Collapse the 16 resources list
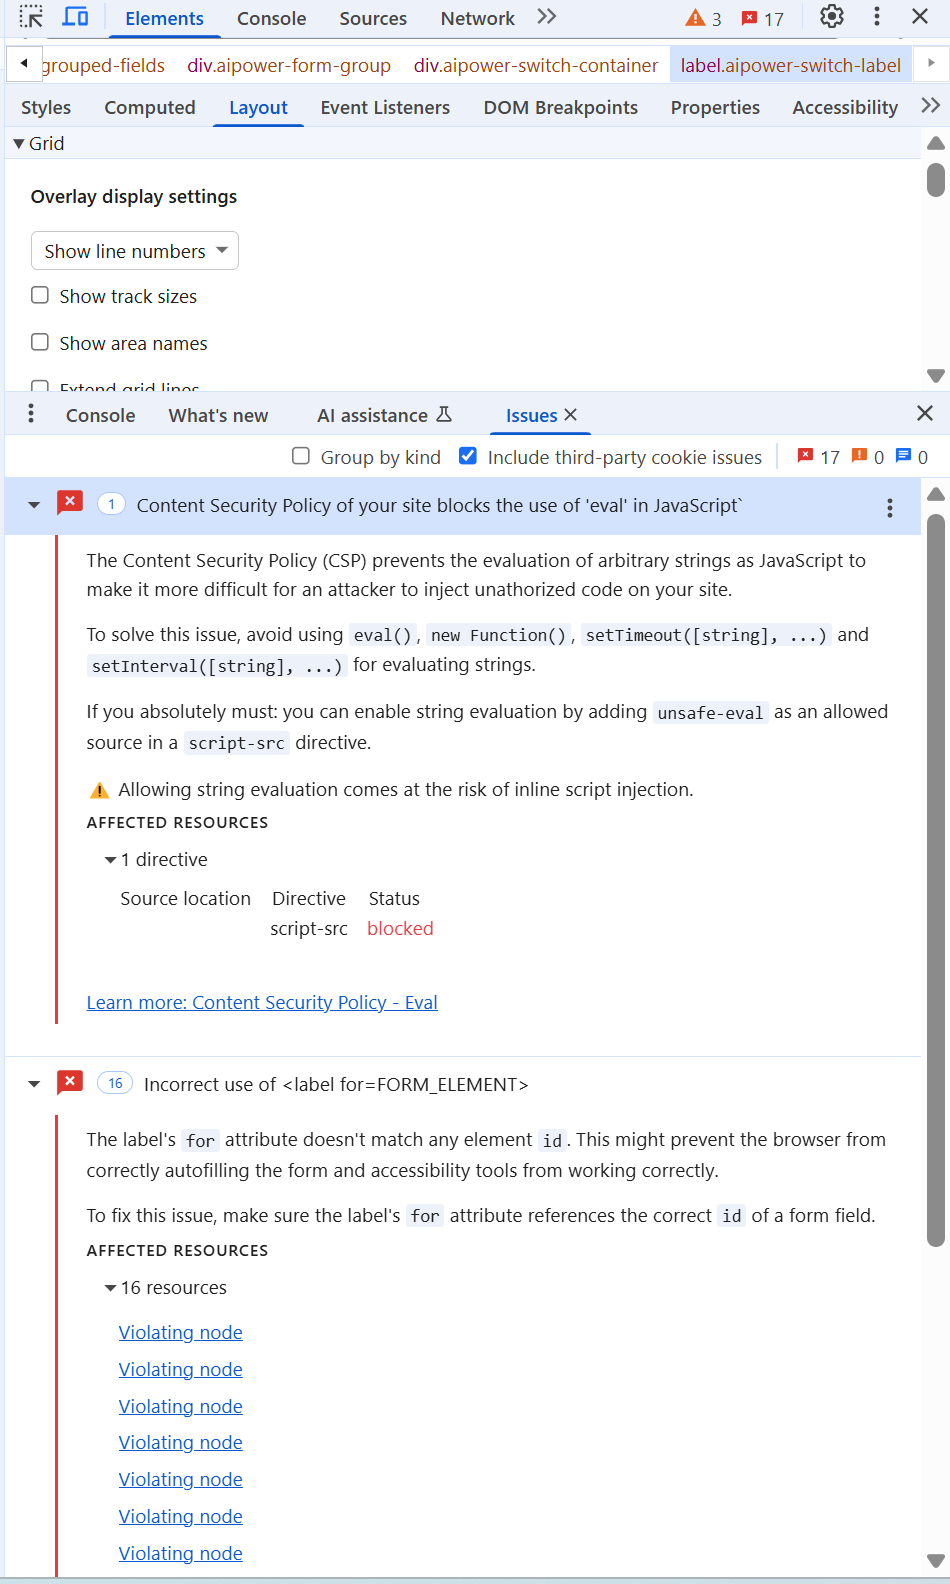This screenshot has height=1584, width=950. click(110, 1288)
